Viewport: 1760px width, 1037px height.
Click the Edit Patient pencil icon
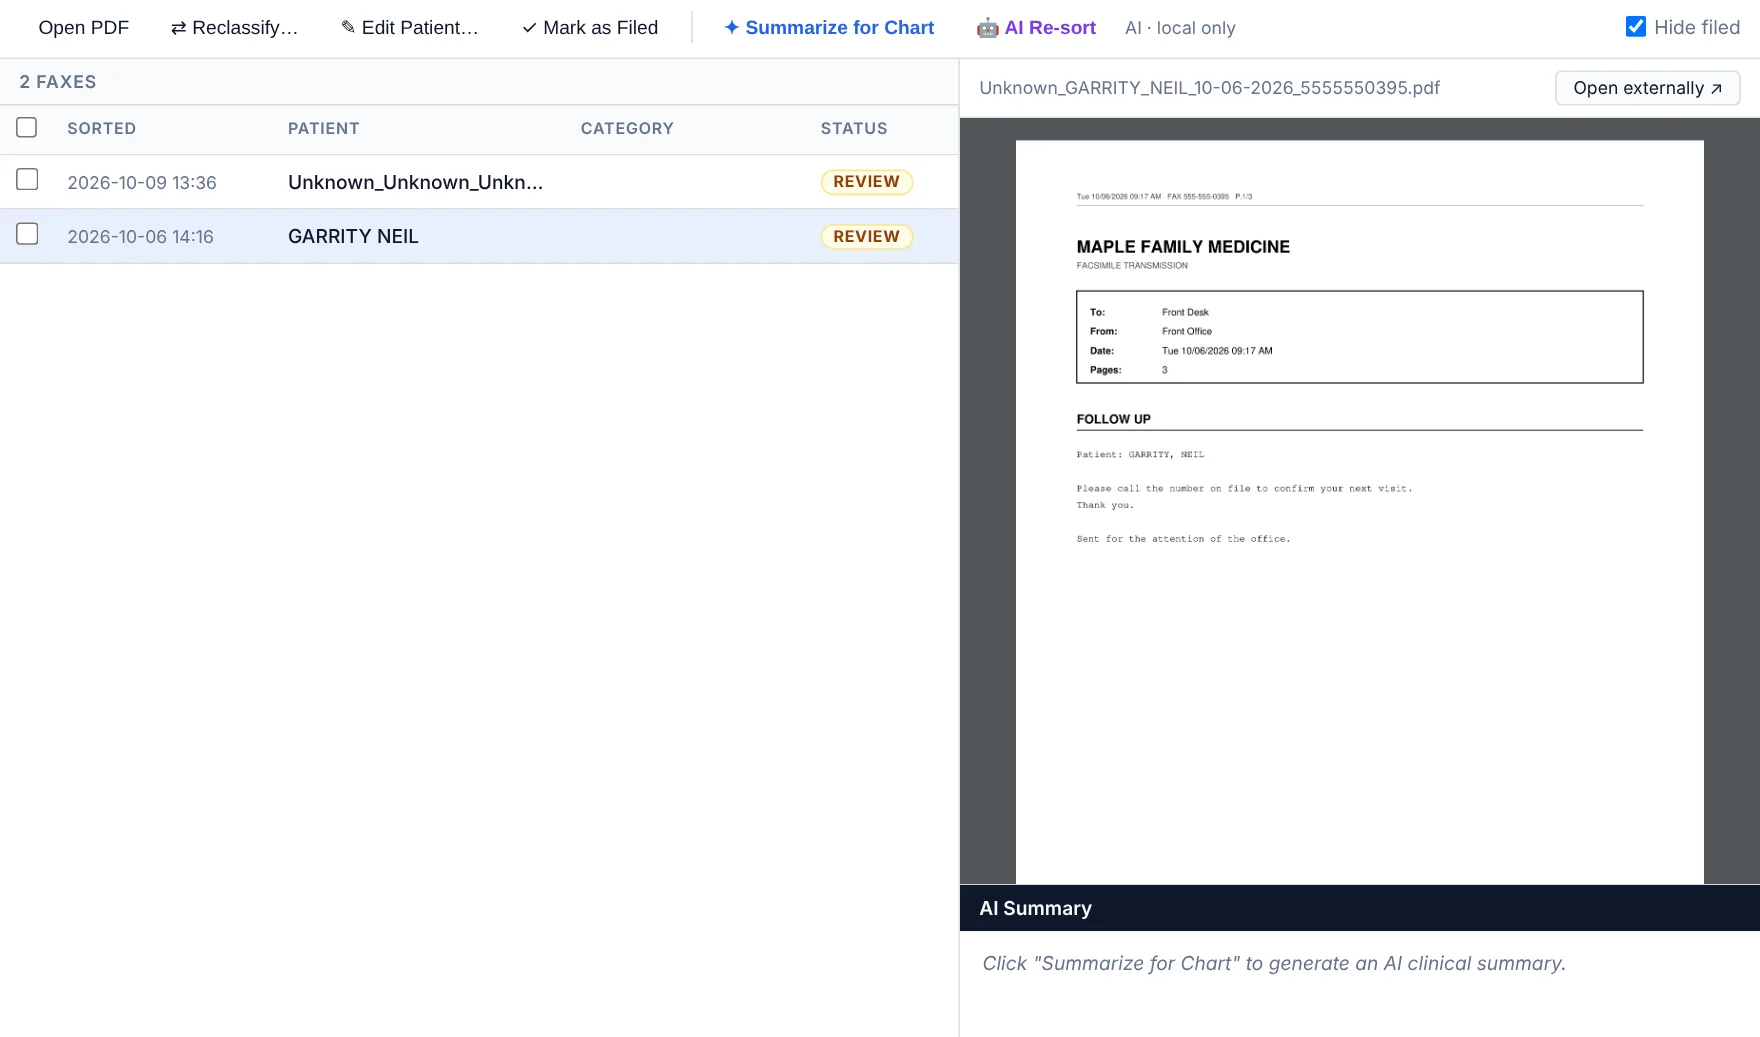point(348,27)
